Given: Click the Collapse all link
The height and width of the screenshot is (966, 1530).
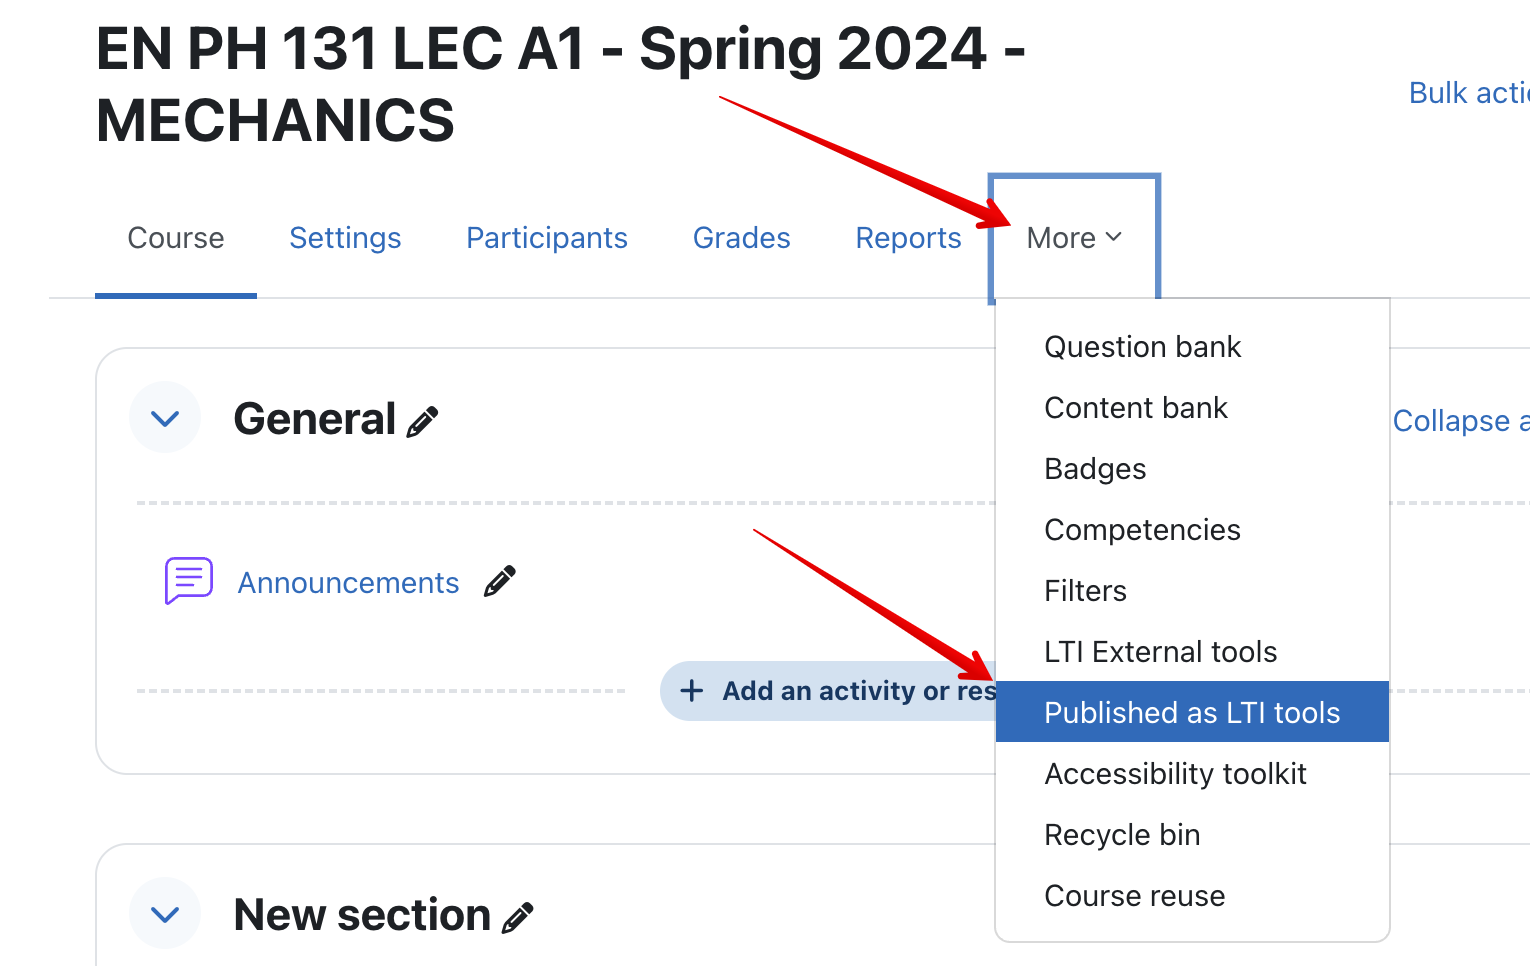Looking at the screenshot, I should (x=1460, y=421).
